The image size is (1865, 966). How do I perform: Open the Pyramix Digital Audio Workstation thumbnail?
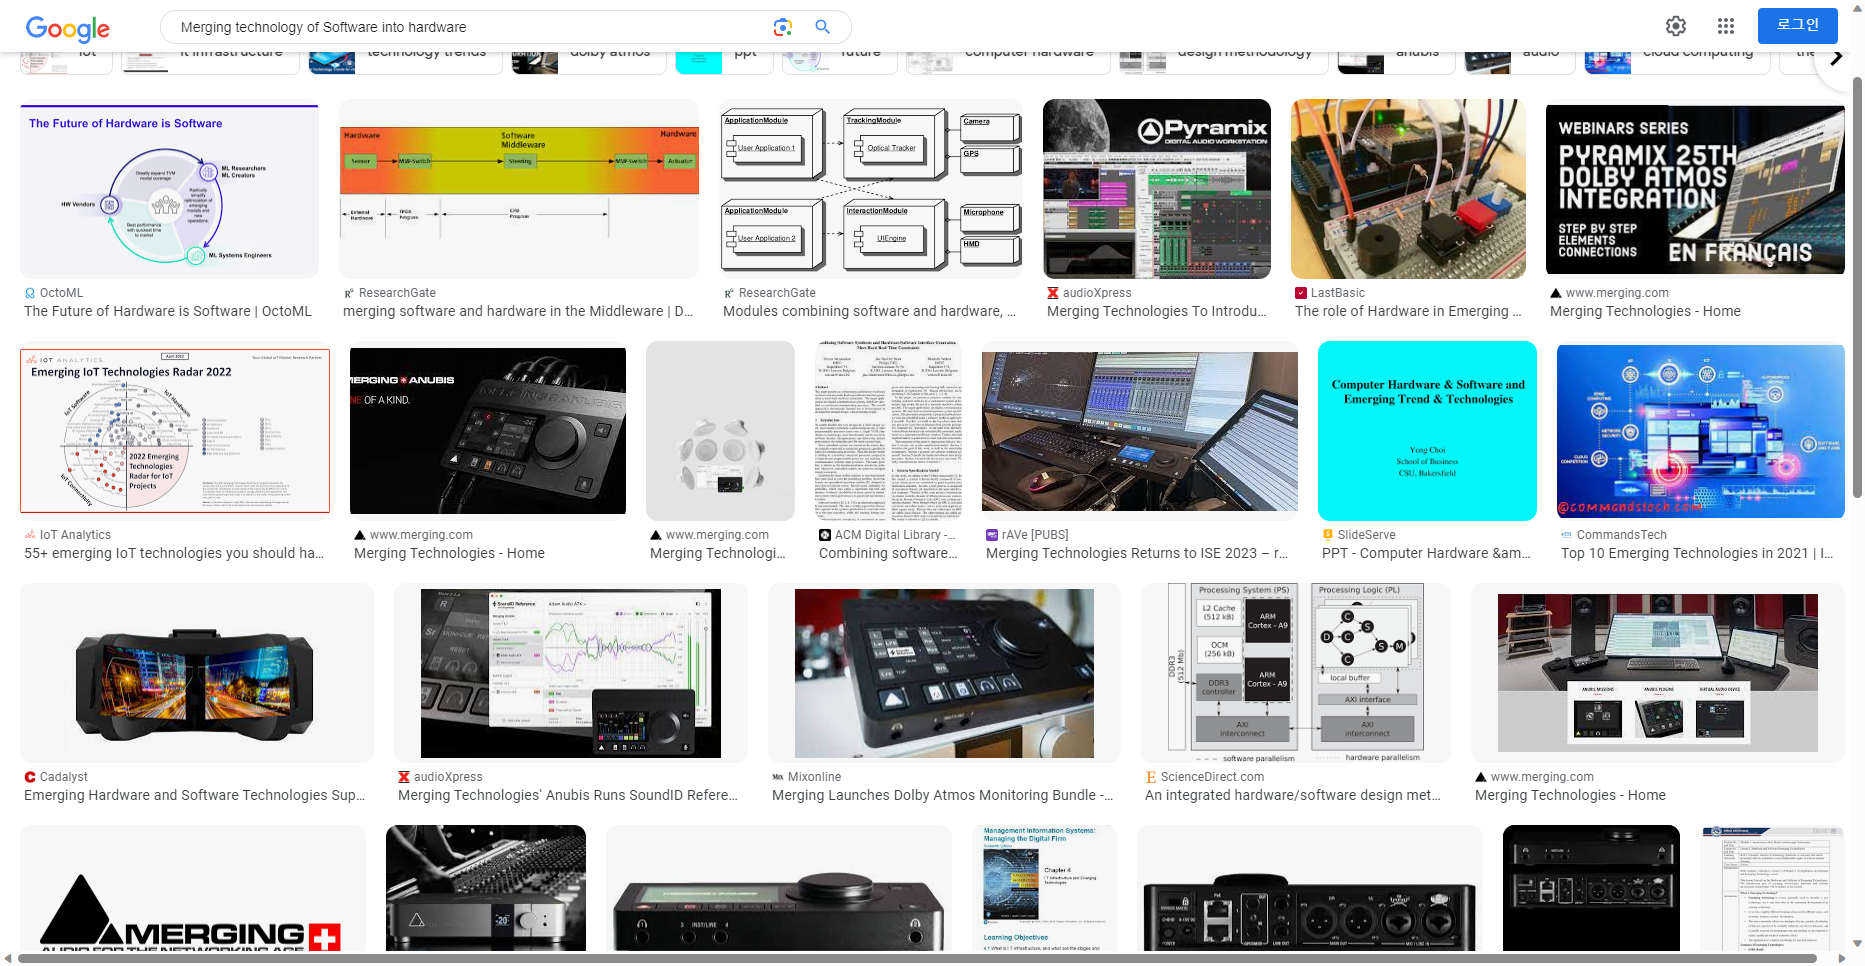click(1157, 189)
